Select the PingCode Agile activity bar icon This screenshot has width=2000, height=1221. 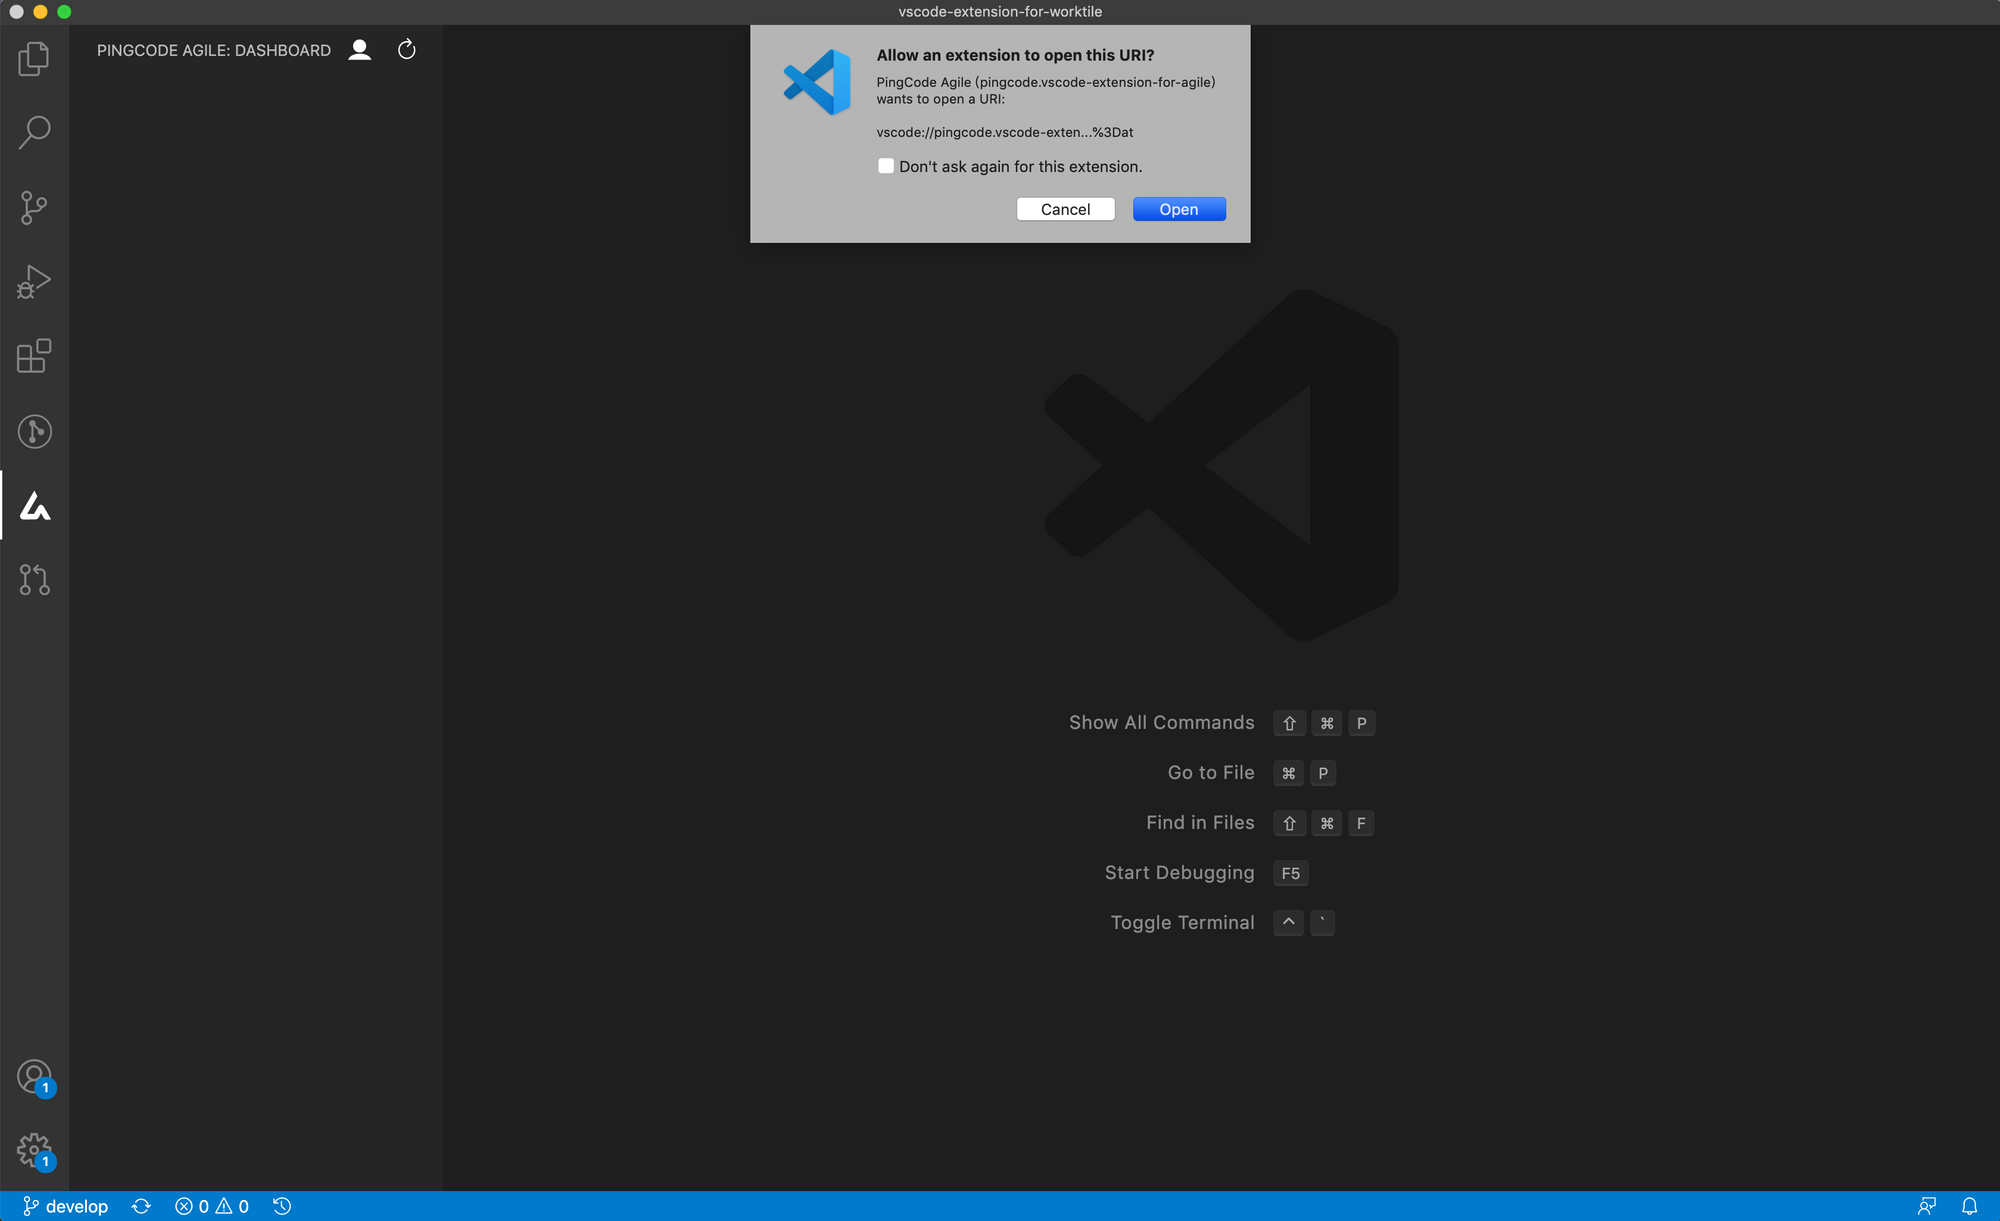coord(34,506)
